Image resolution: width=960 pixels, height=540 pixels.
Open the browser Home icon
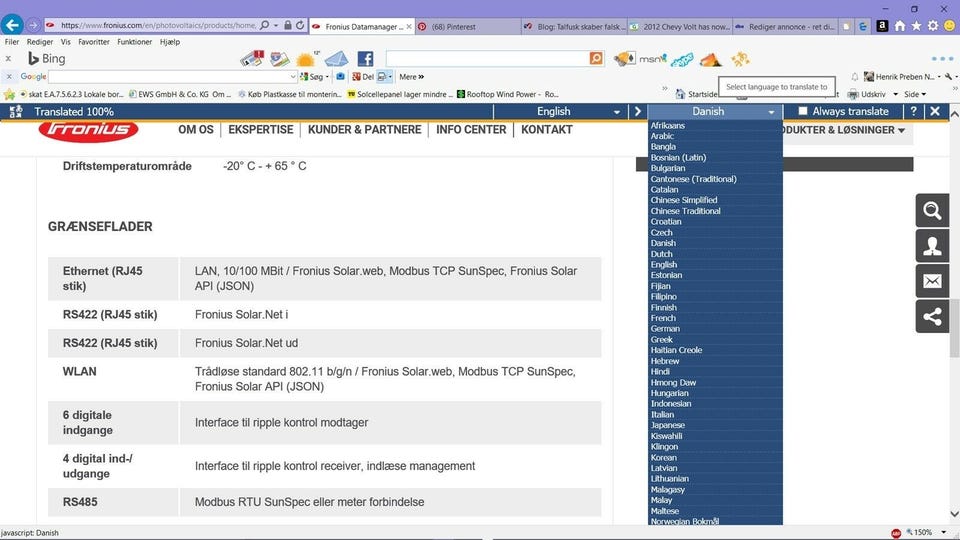tap(899, 26)
